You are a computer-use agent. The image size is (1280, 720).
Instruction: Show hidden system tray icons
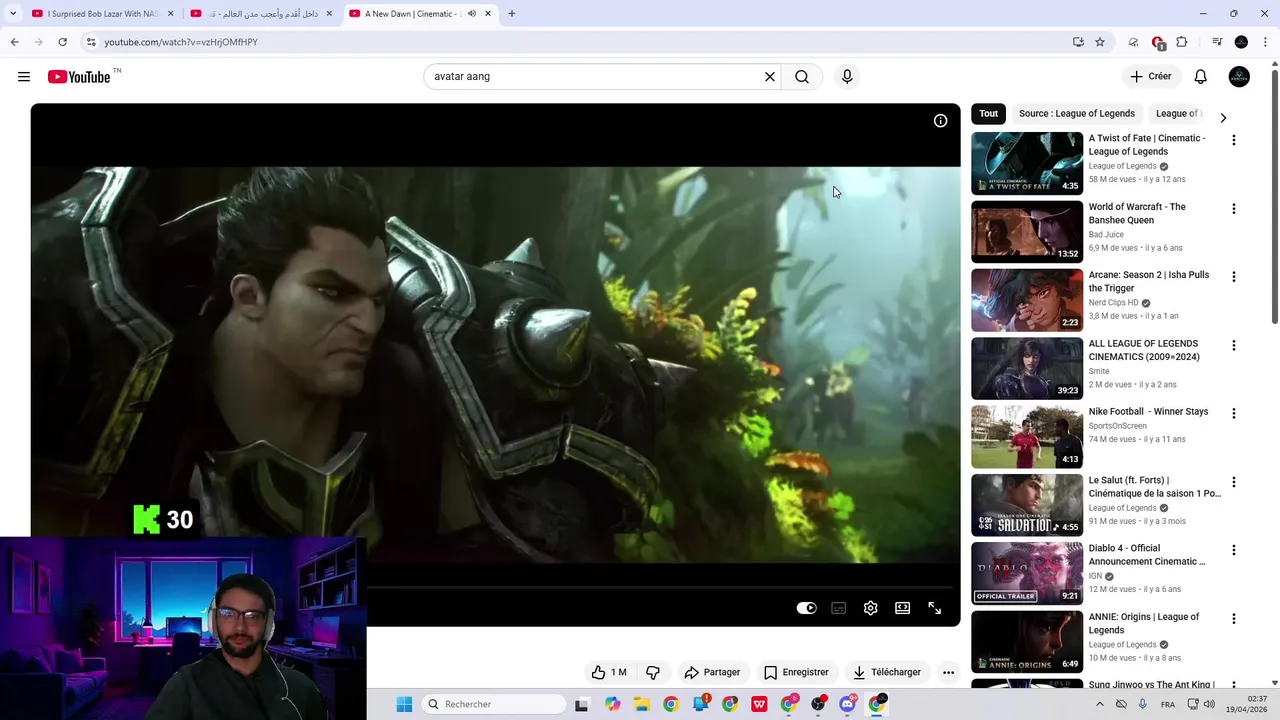point(1100,704)
